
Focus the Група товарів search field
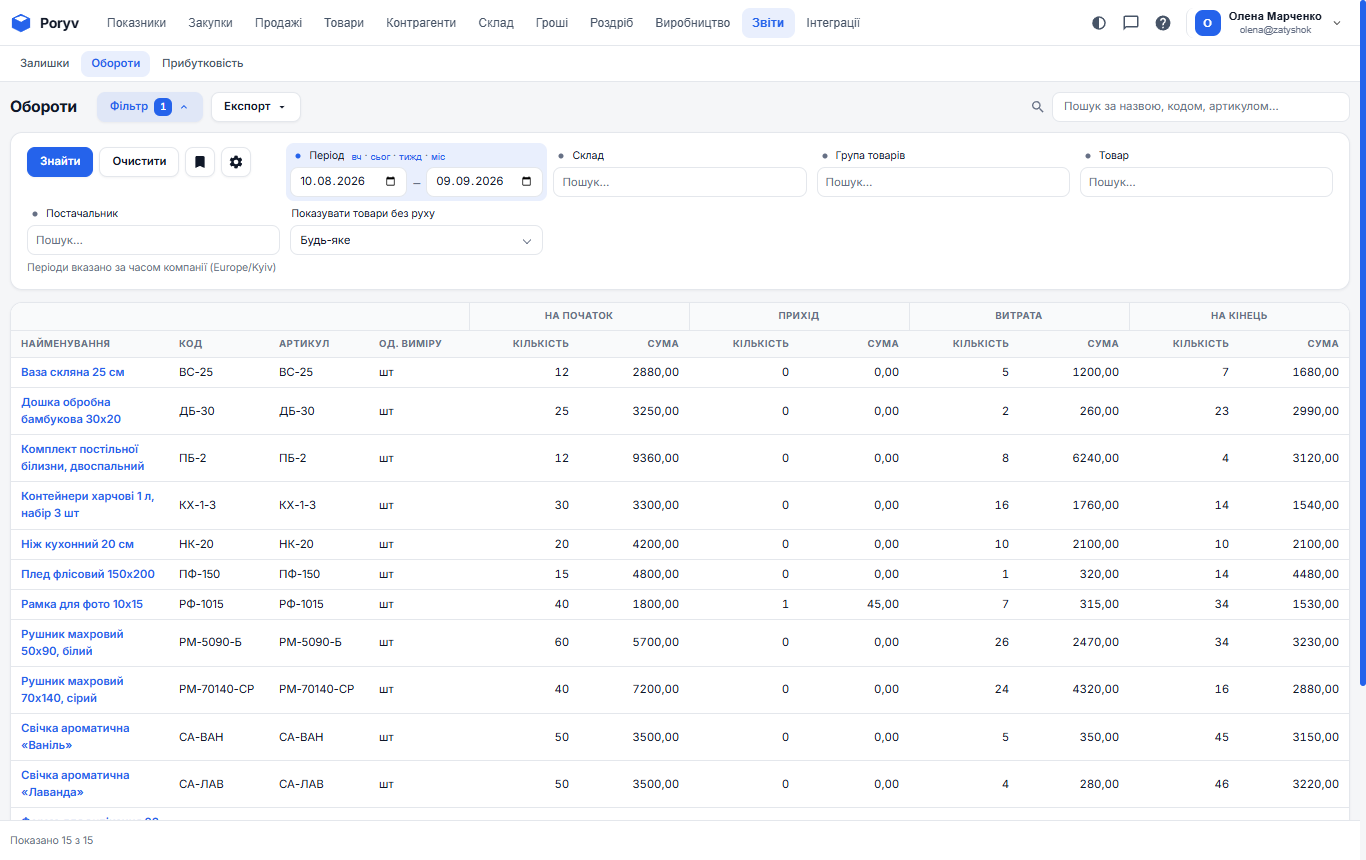tap(943, 182)
